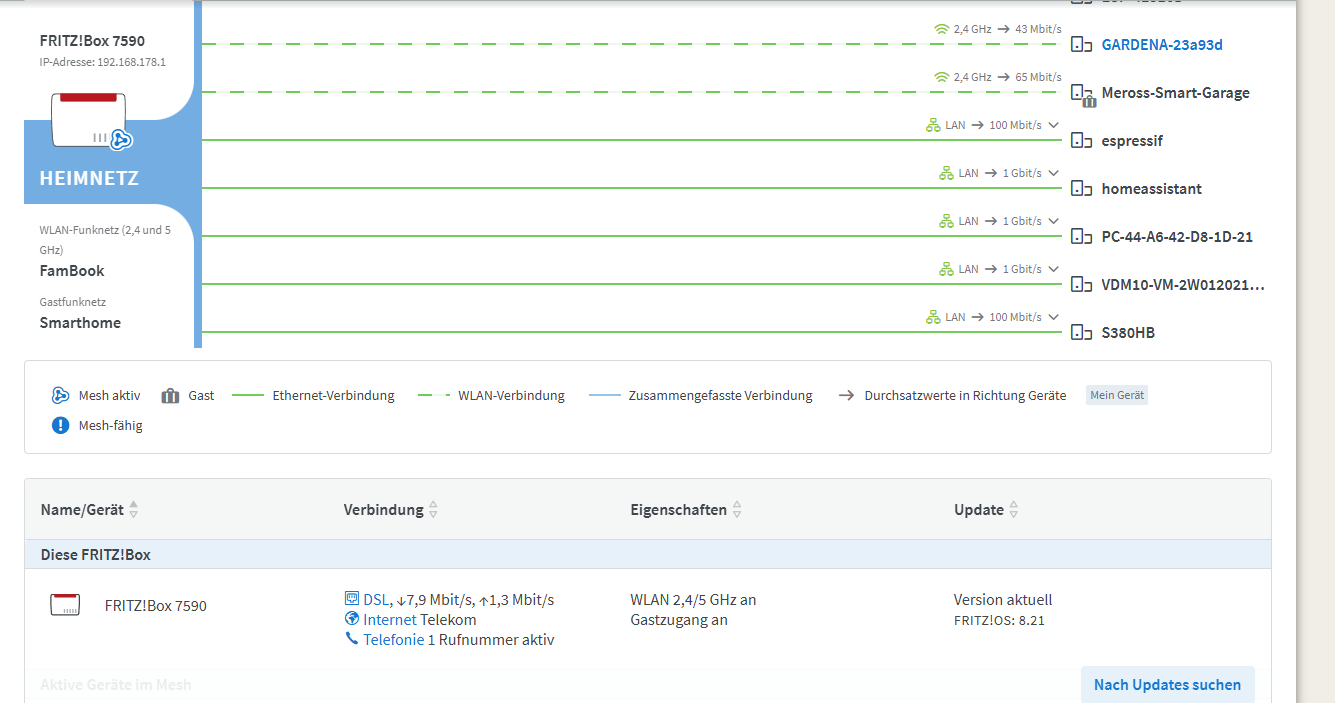This screenshot has width=1335, height=703.
Task: Click the PC-44-A6-42-D8-1D-21 device name
Action: 1177,237
